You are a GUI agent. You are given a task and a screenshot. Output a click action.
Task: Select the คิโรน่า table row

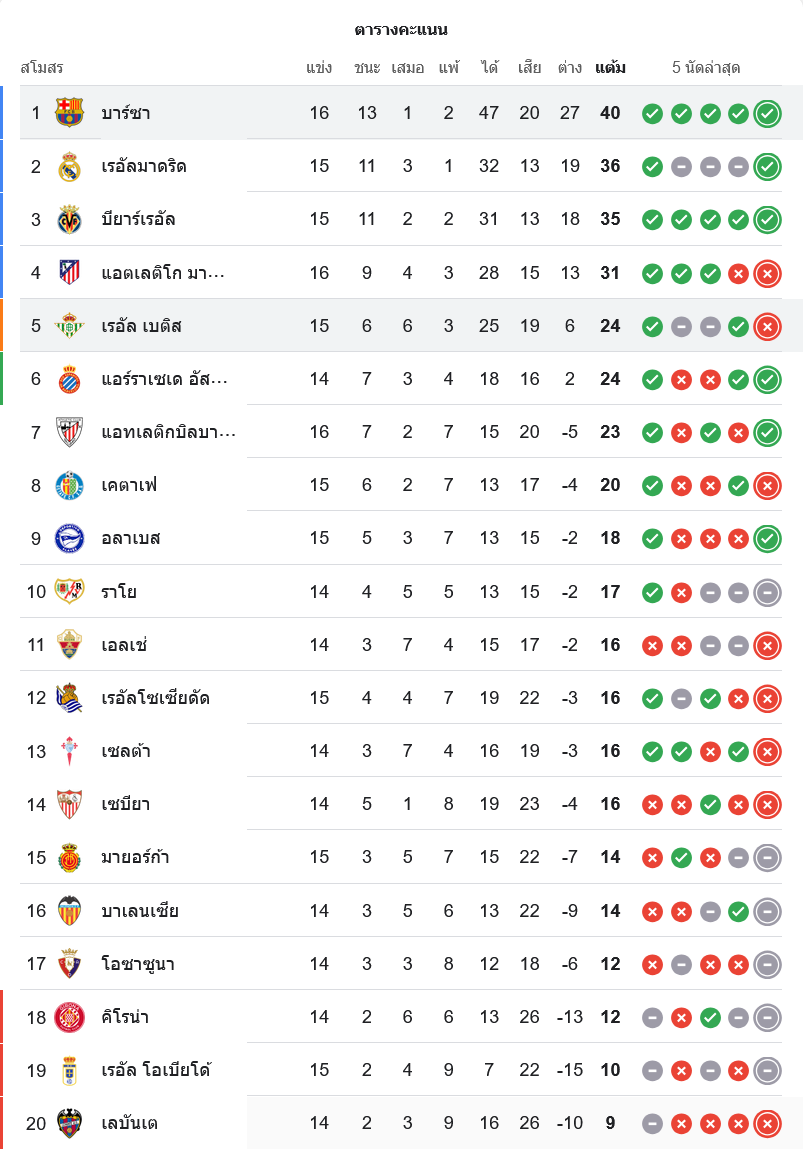point(400,1017)
